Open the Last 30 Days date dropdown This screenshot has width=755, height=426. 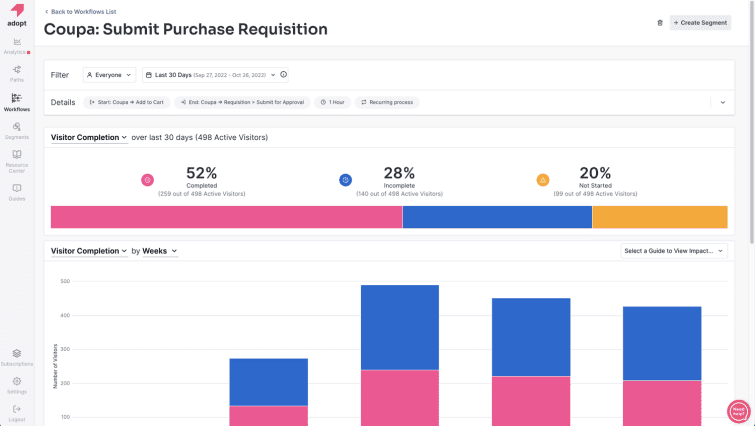(210, 75)
